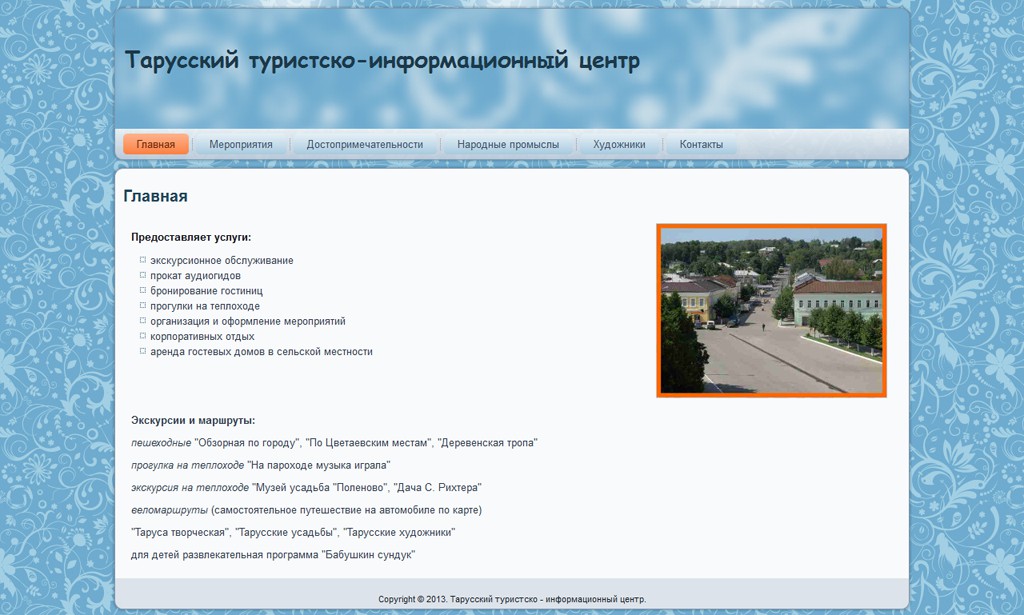Click the bullet before бронирование гостиниц
This screenshot has width=1024, height=615.
coord(142,291)
